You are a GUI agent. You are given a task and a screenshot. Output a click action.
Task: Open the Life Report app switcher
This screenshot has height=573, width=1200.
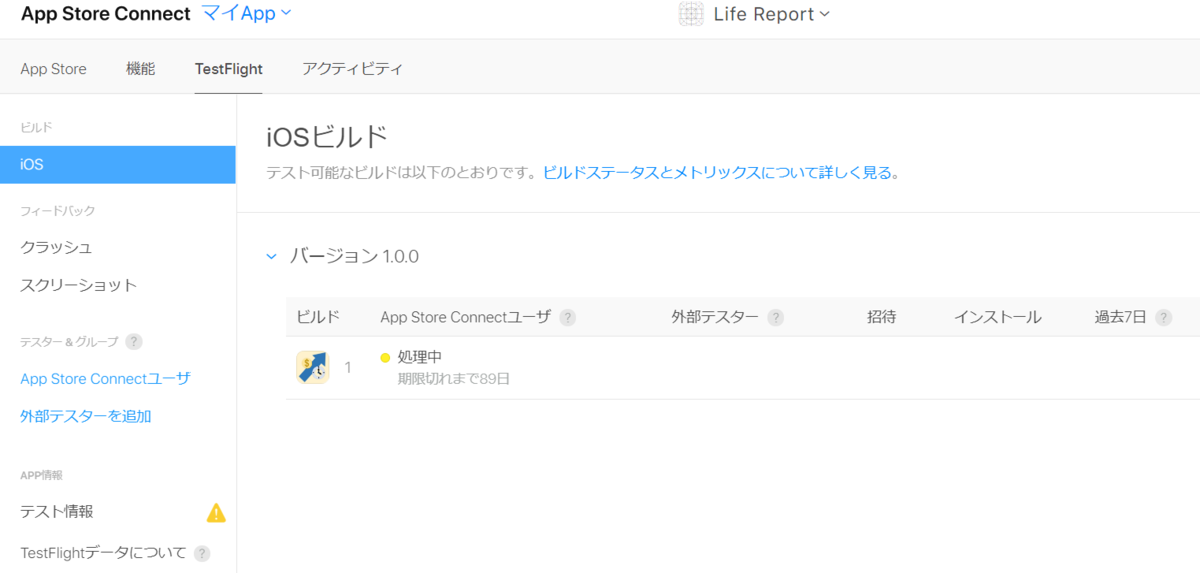click(771, 14)
